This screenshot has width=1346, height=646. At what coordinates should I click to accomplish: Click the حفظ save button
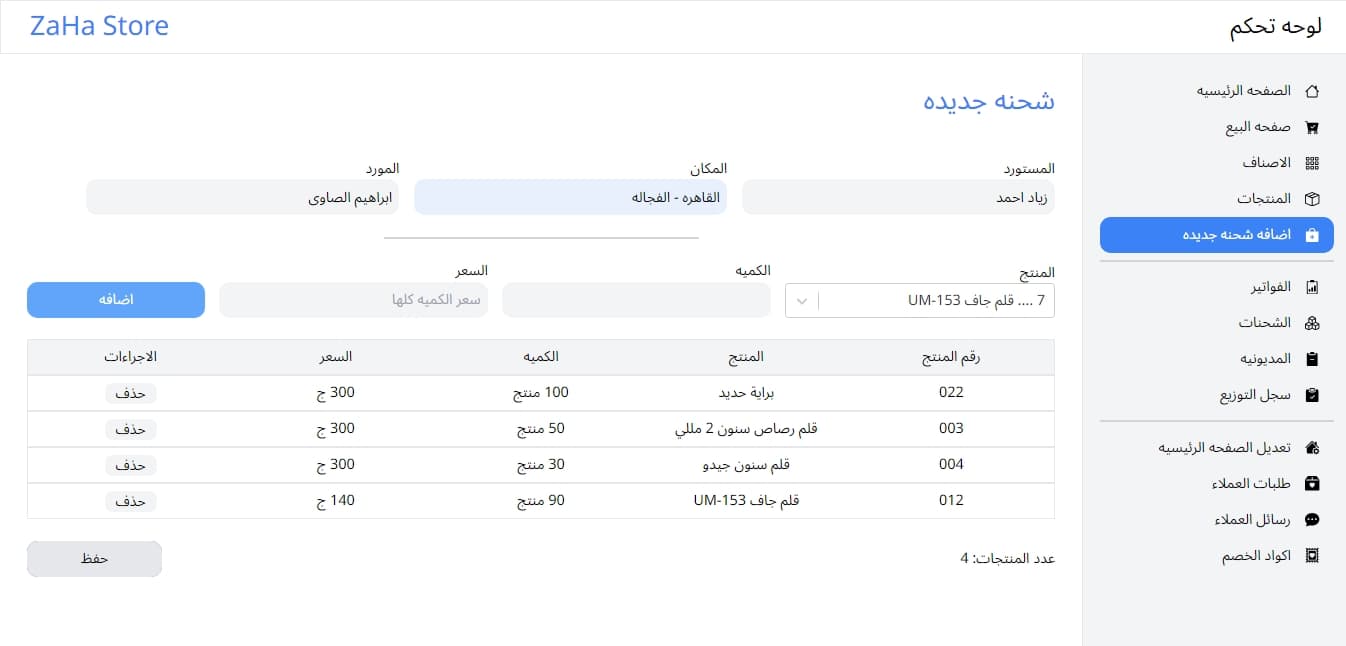(x=94, y=559)
